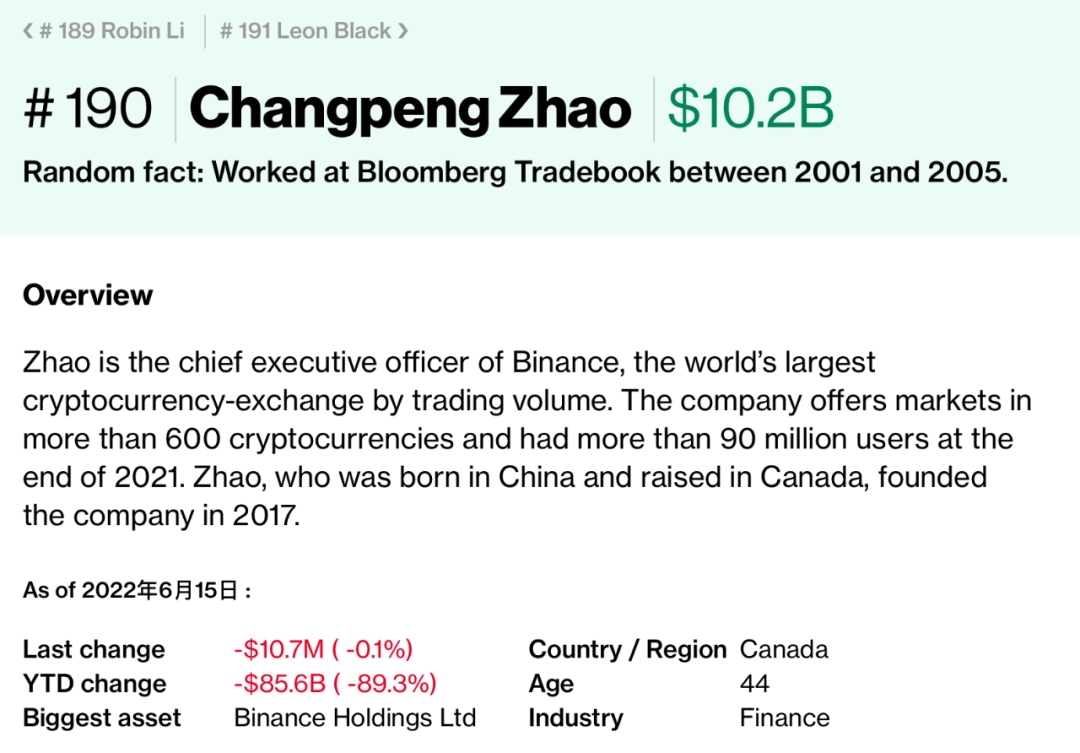Click the Country / Region label
The image size is (1080, 753).
tap(627, 650)
